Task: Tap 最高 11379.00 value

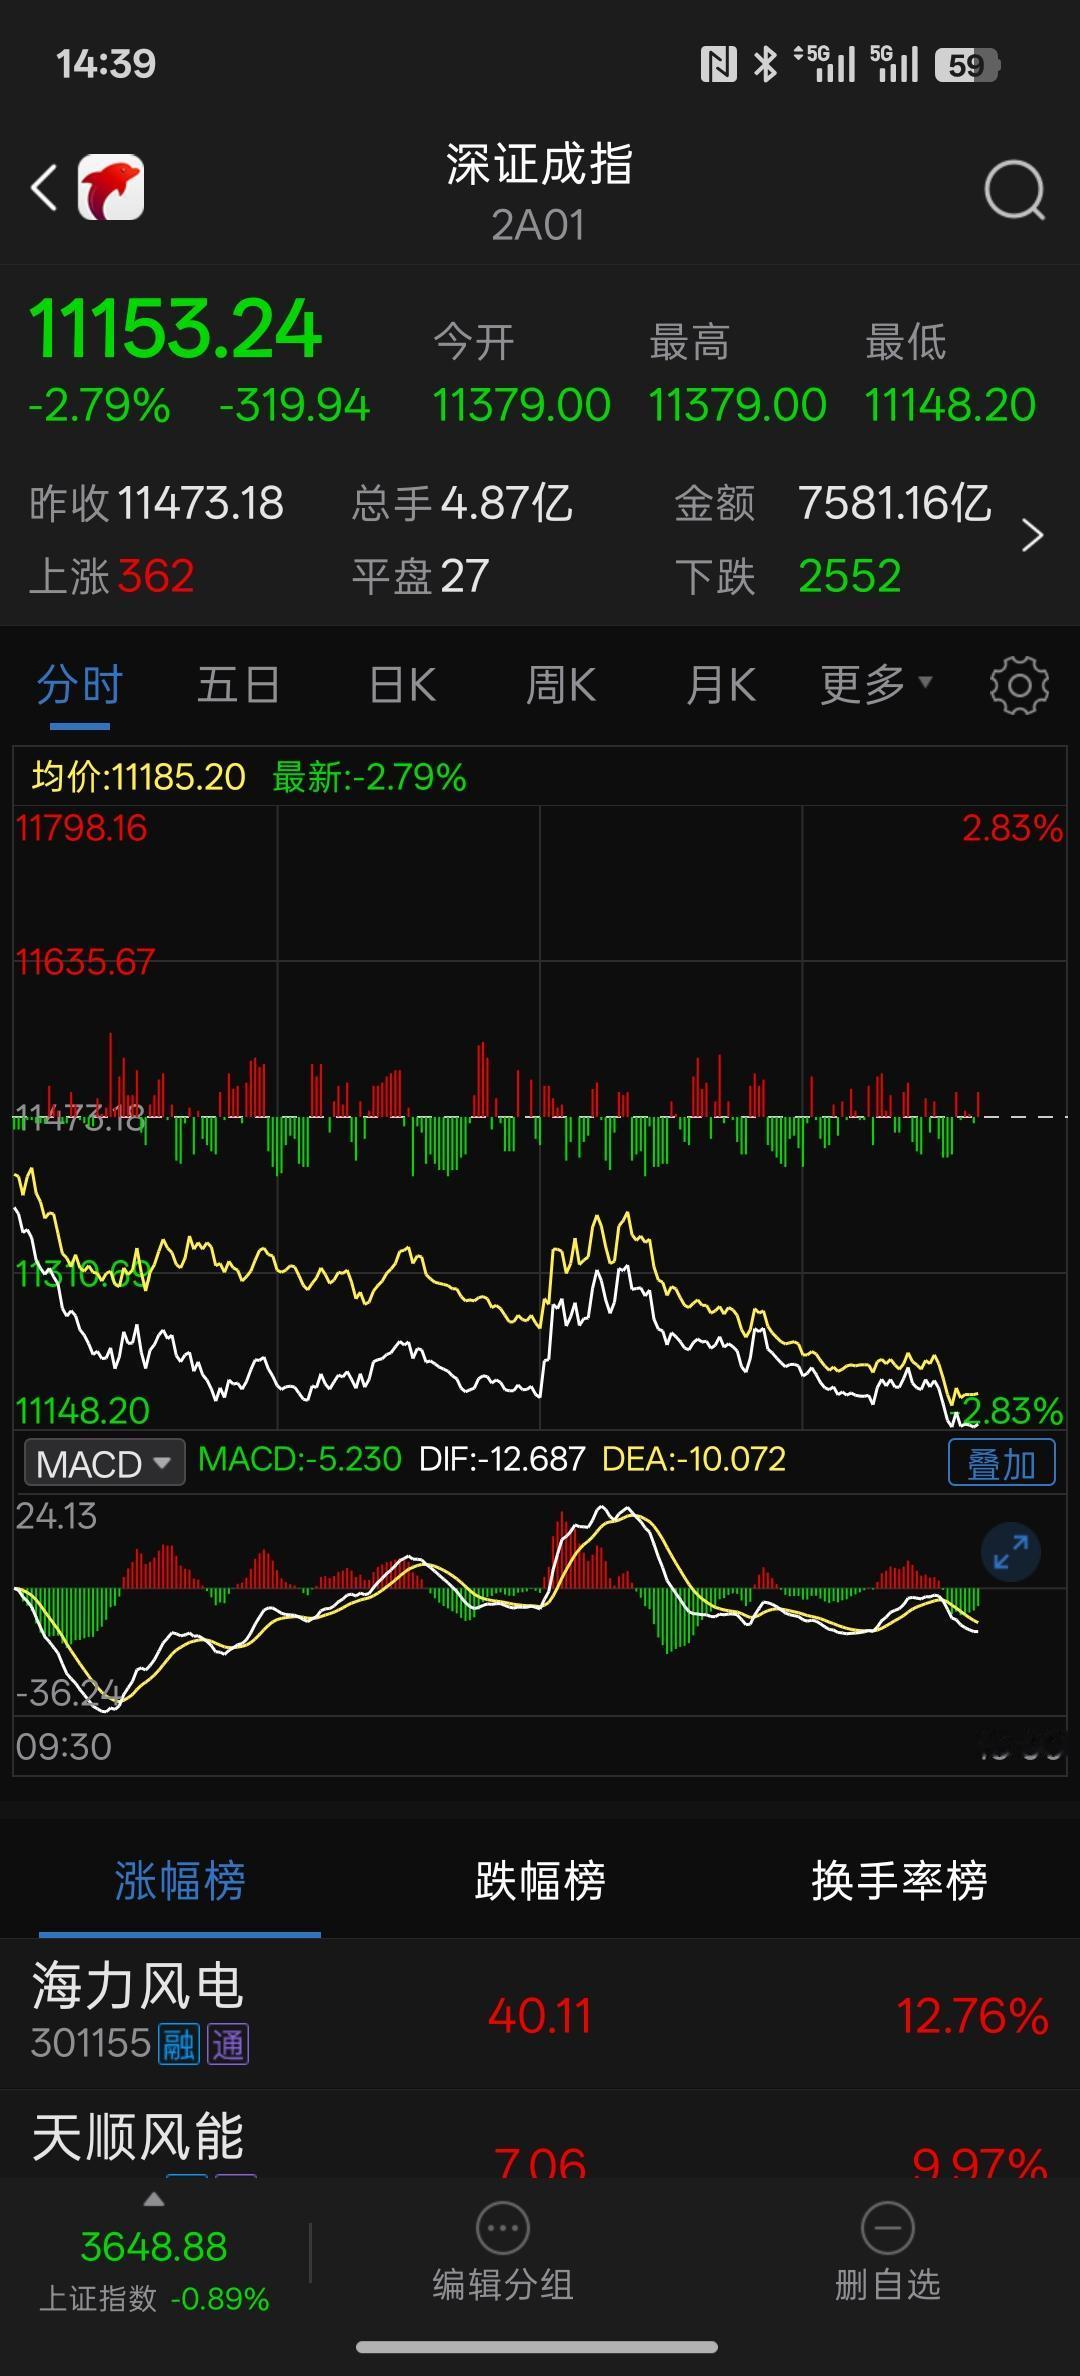Action: pos(737,405)
